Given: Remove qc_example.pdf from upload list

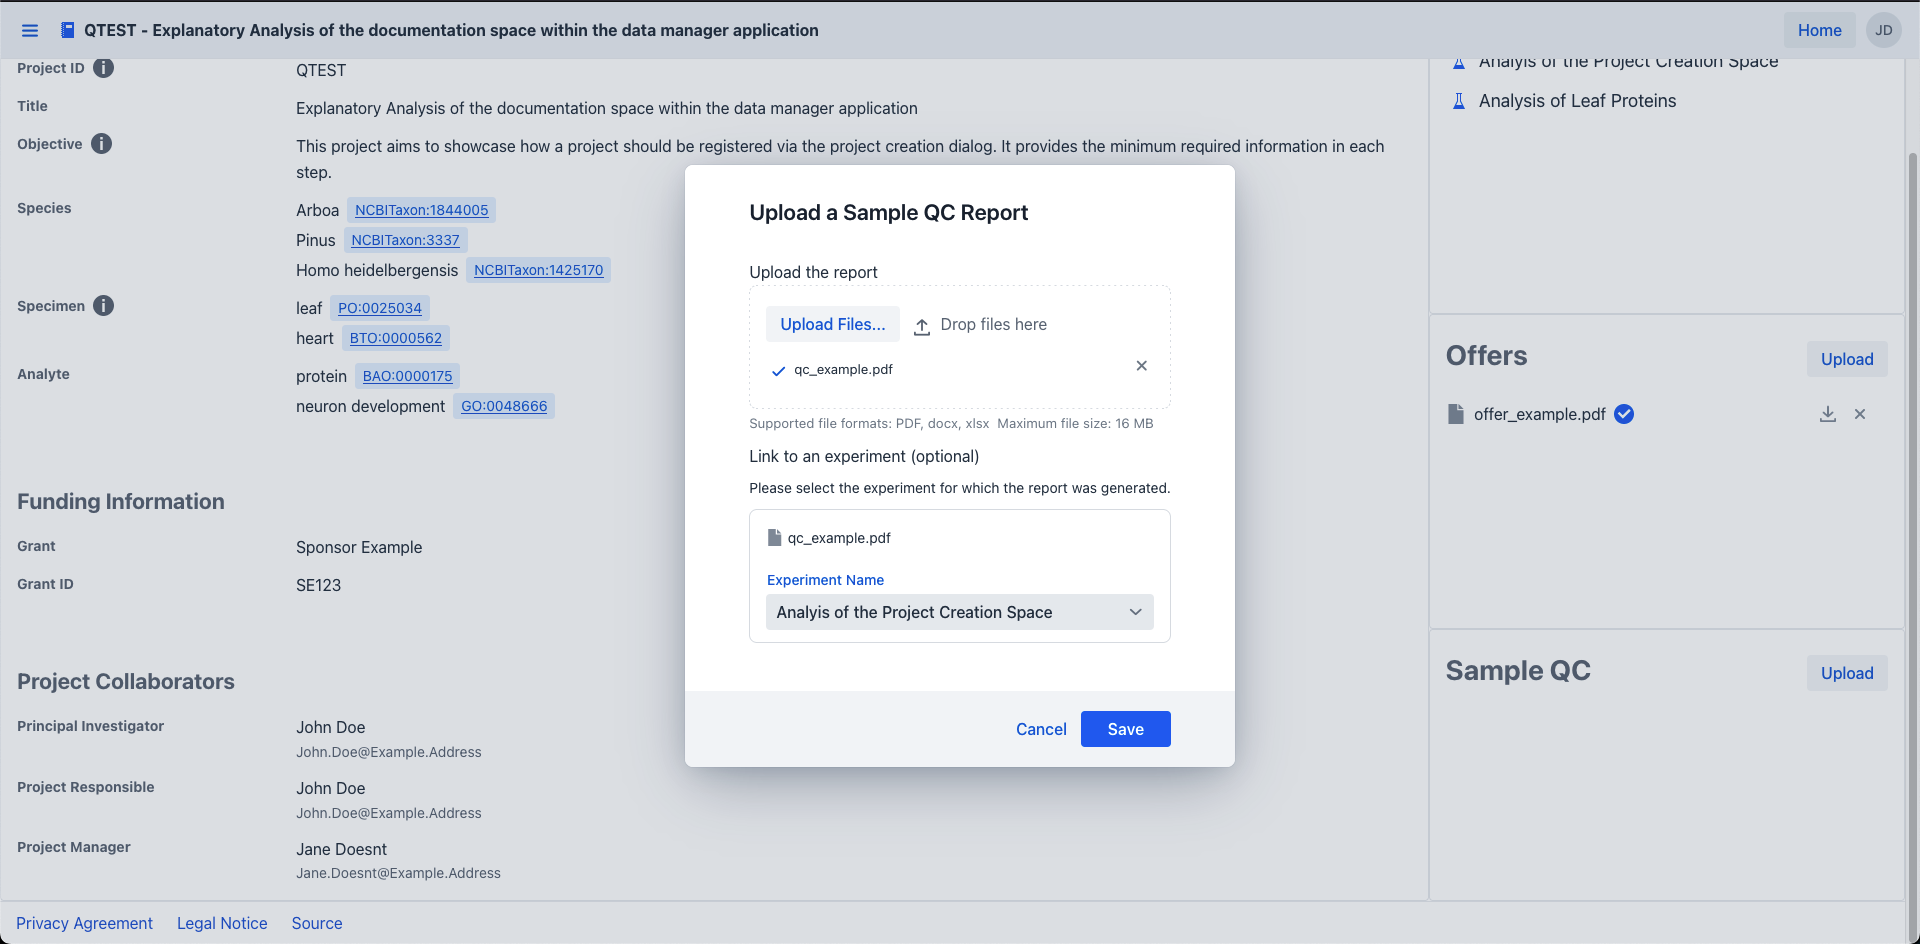Looking at the screenshot, I should pos(1141,366).
